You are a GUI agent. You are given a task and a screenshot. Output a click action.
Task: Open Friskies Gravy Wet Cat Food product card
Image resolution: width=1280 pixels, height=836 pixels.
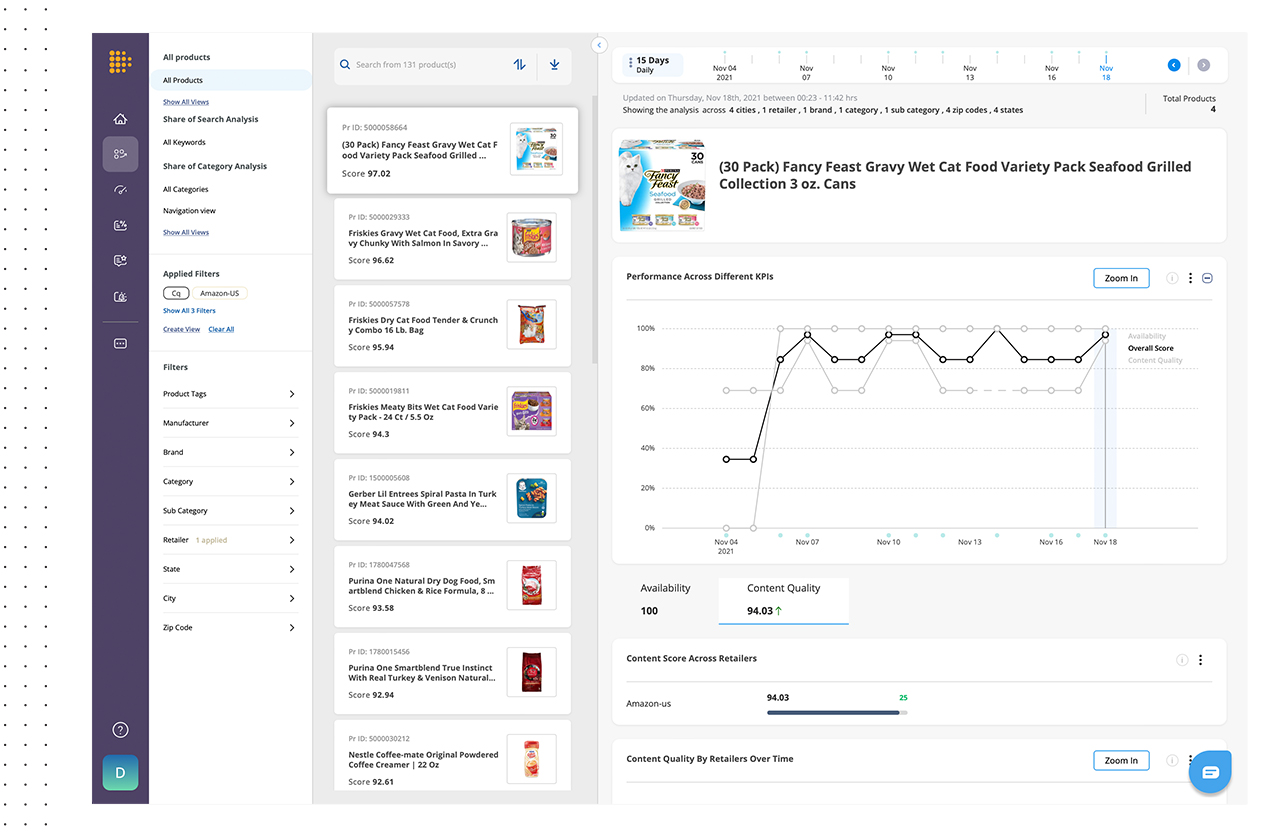(453, 238)
